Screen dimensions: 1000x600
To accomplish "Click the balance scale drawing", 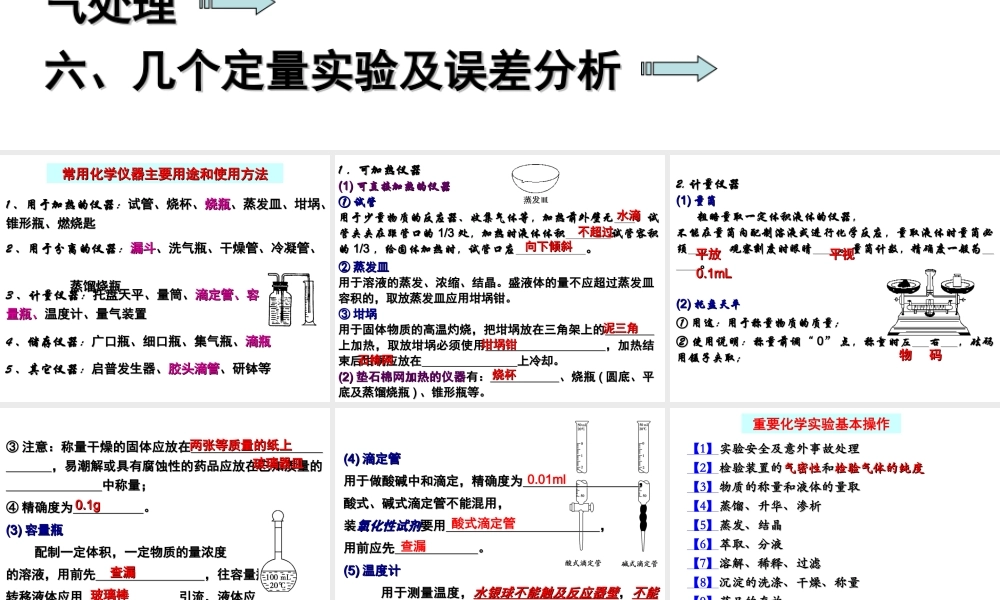I will pos(930,300).
